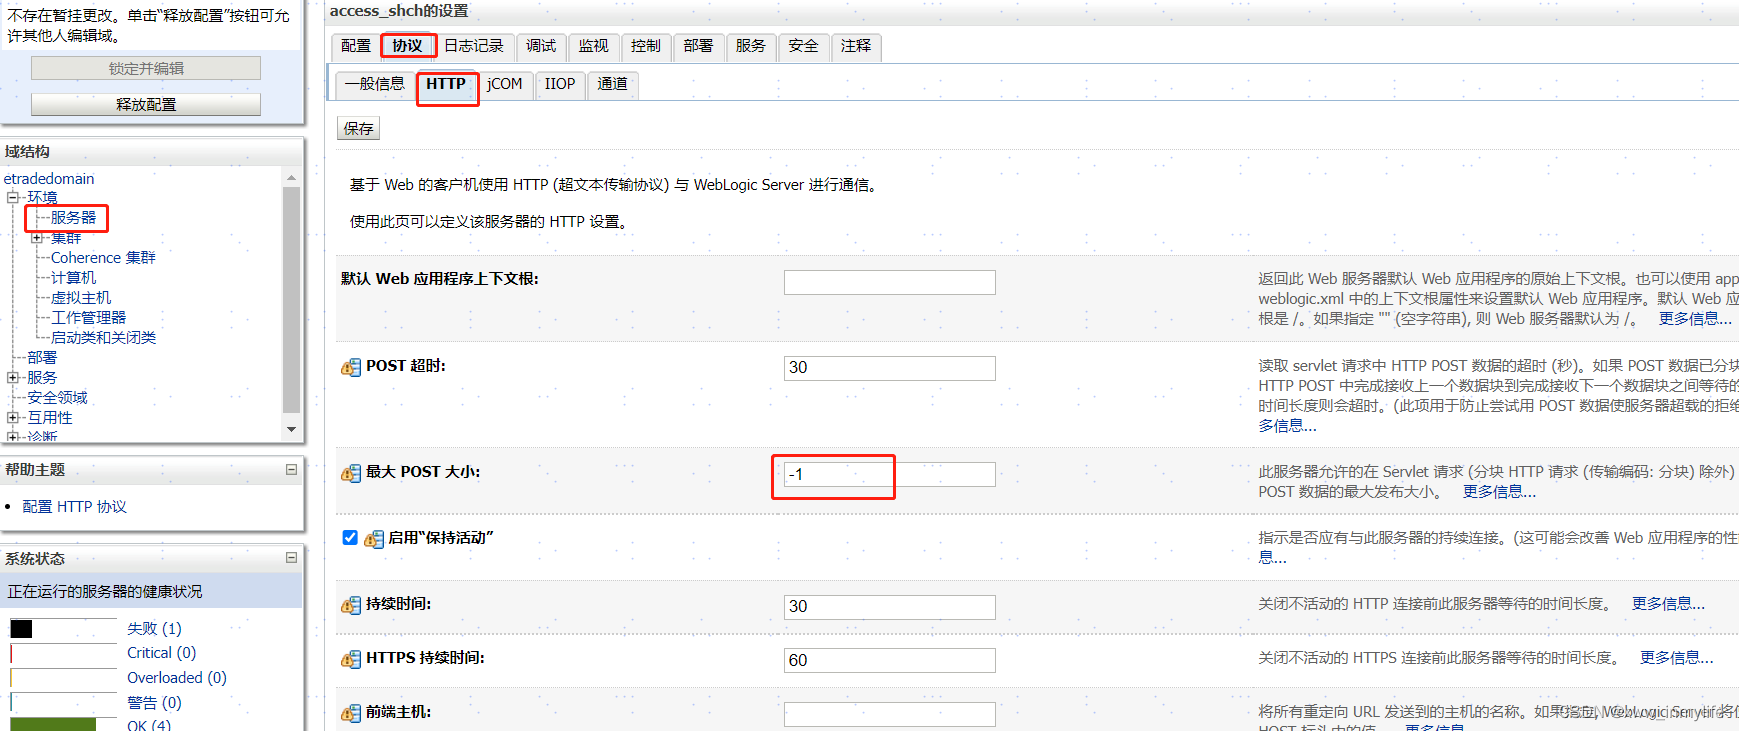Open the 监视 tab
1739x731 pixels.
593,46
